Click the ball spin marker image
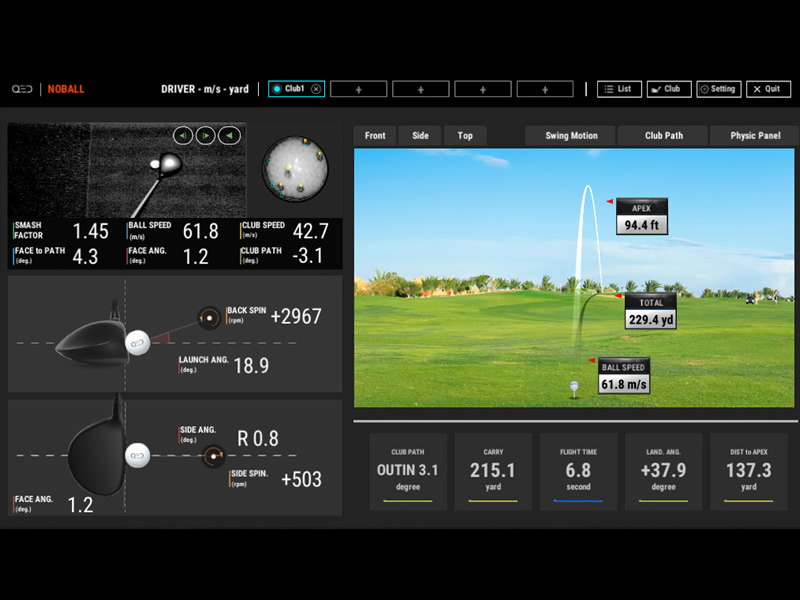This screenshot has width=800, height=600. (x=295, y=168)
